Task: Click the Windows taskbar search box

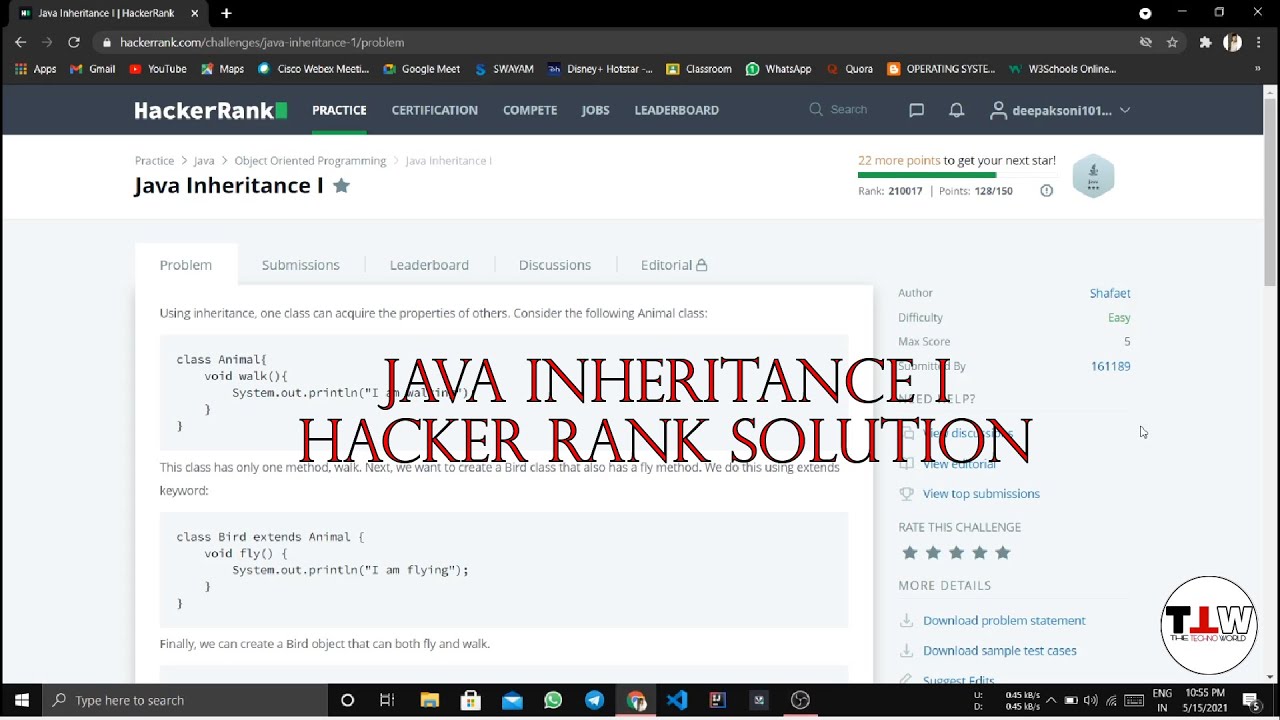Action: tap(186, 700)
